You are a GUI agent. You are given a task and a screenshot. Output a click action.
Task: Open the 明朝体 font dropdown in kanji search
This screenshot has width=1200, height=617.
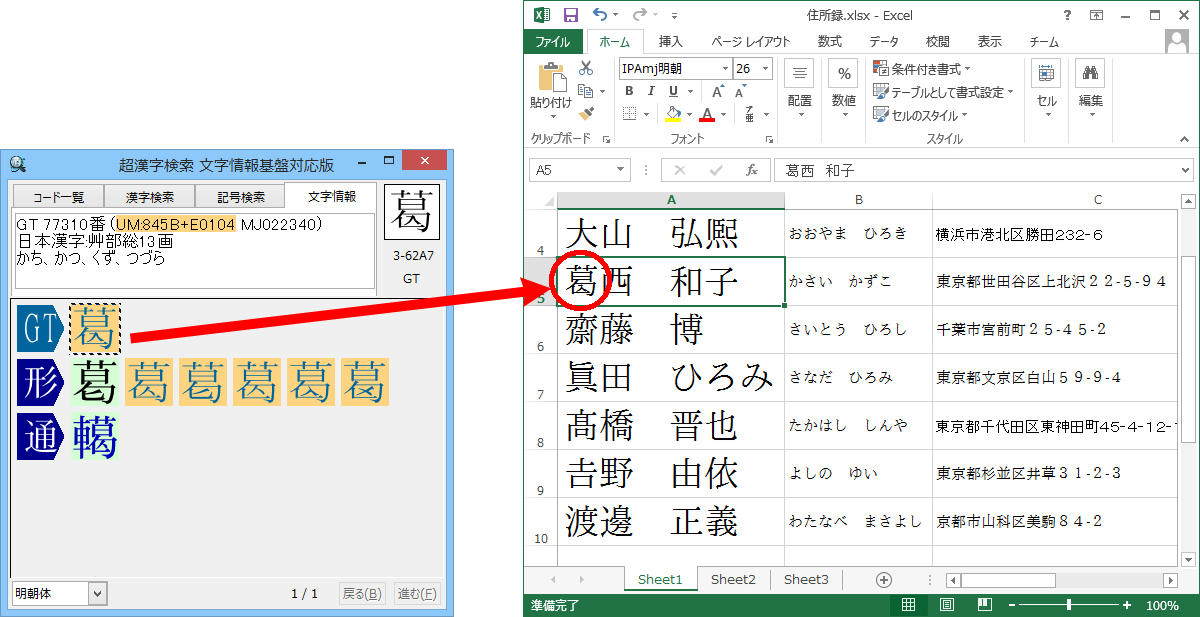(97, 593)
